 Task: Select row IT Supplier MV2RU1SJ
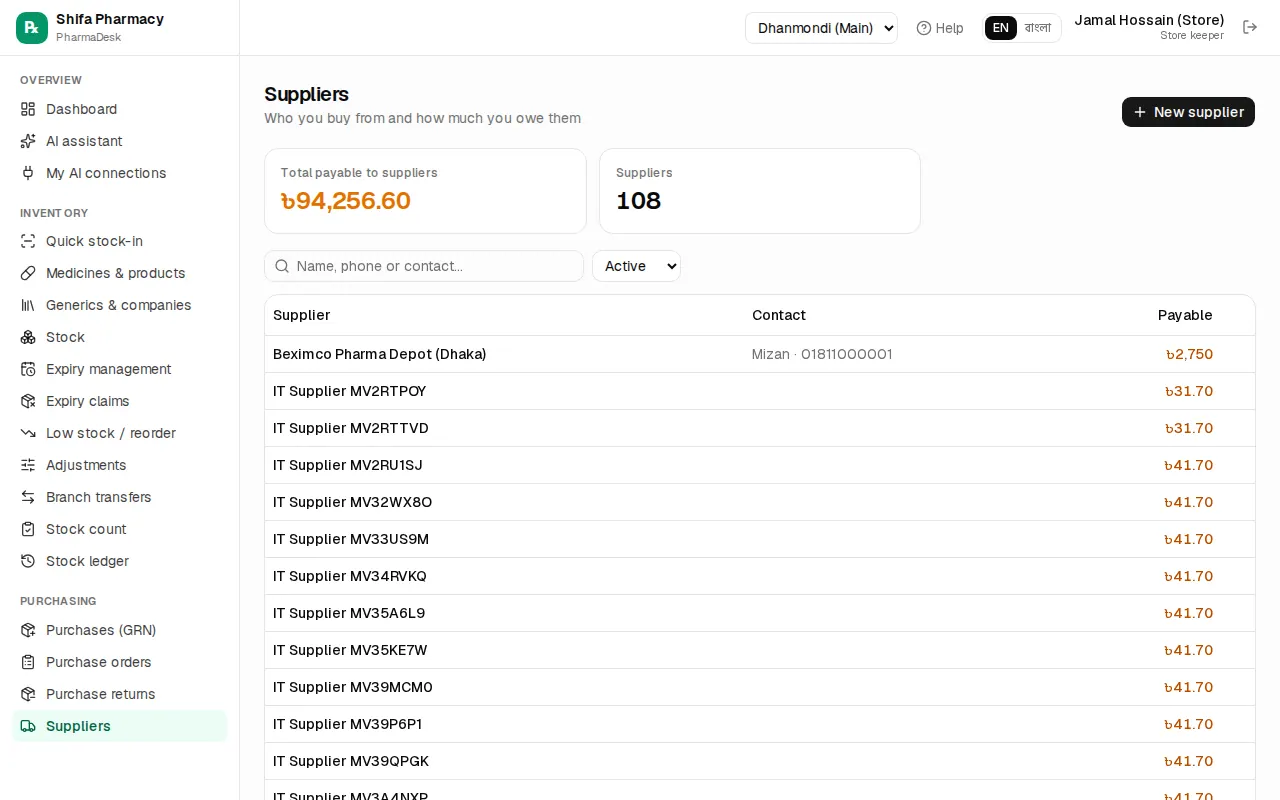click(x=760, y=465)
